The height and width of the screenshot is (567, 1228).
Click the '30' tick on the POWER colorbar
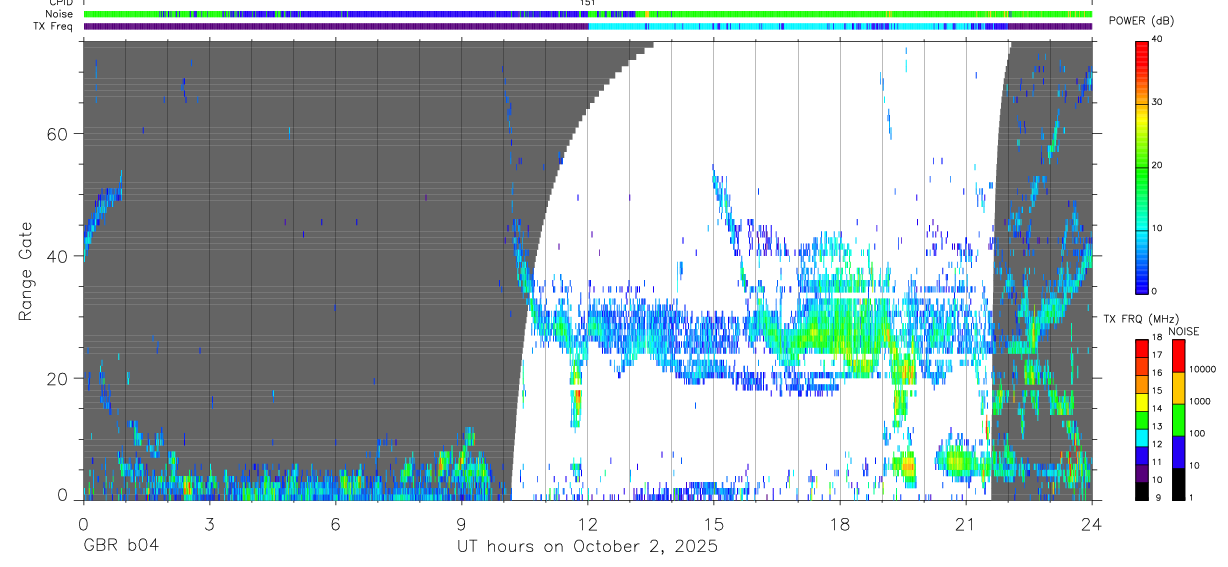click(x=1158, y=102)
